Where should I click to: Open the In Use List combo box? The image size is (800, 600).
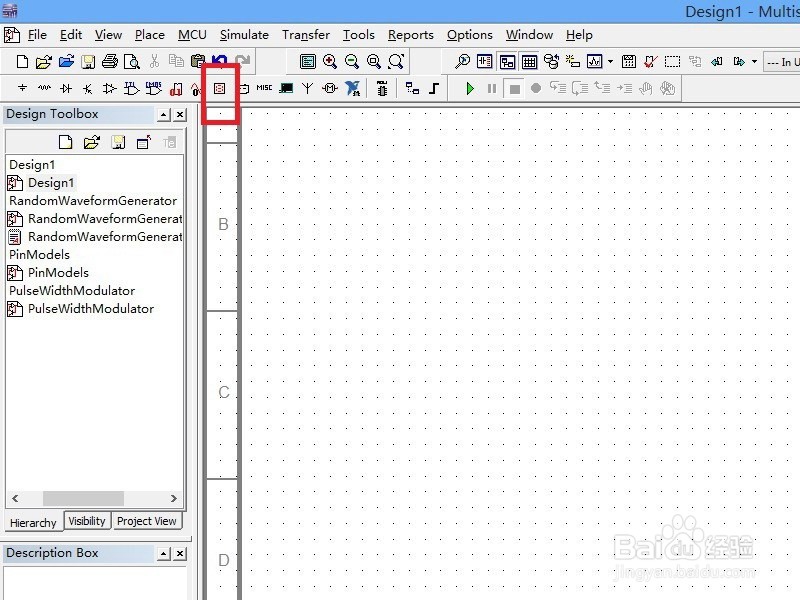click(782, 62)
